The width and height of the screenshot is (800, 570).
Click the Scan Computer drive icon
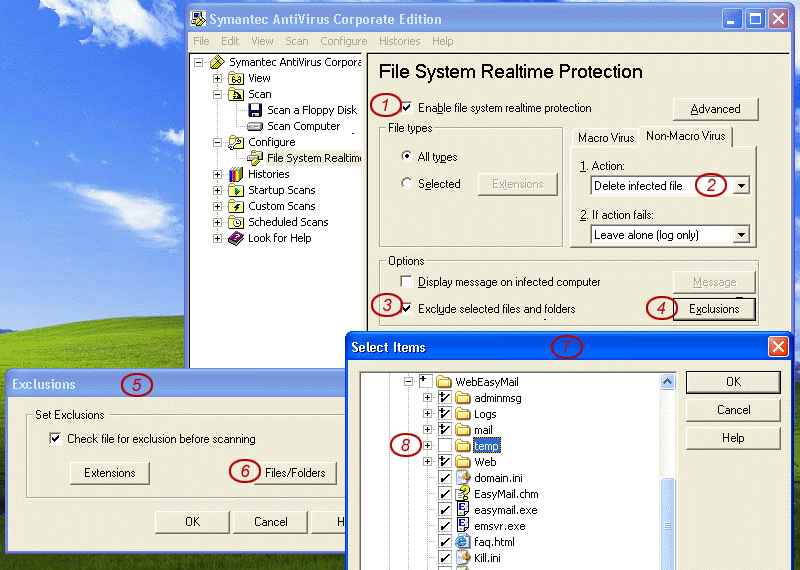coord(255,126)
